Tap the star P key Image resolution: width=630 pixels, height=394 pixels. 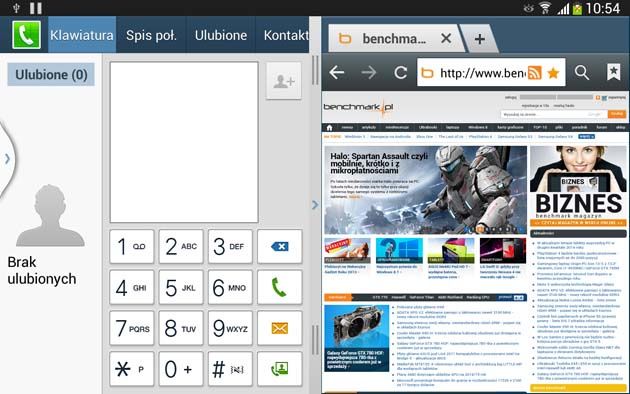tap(132, 369)
